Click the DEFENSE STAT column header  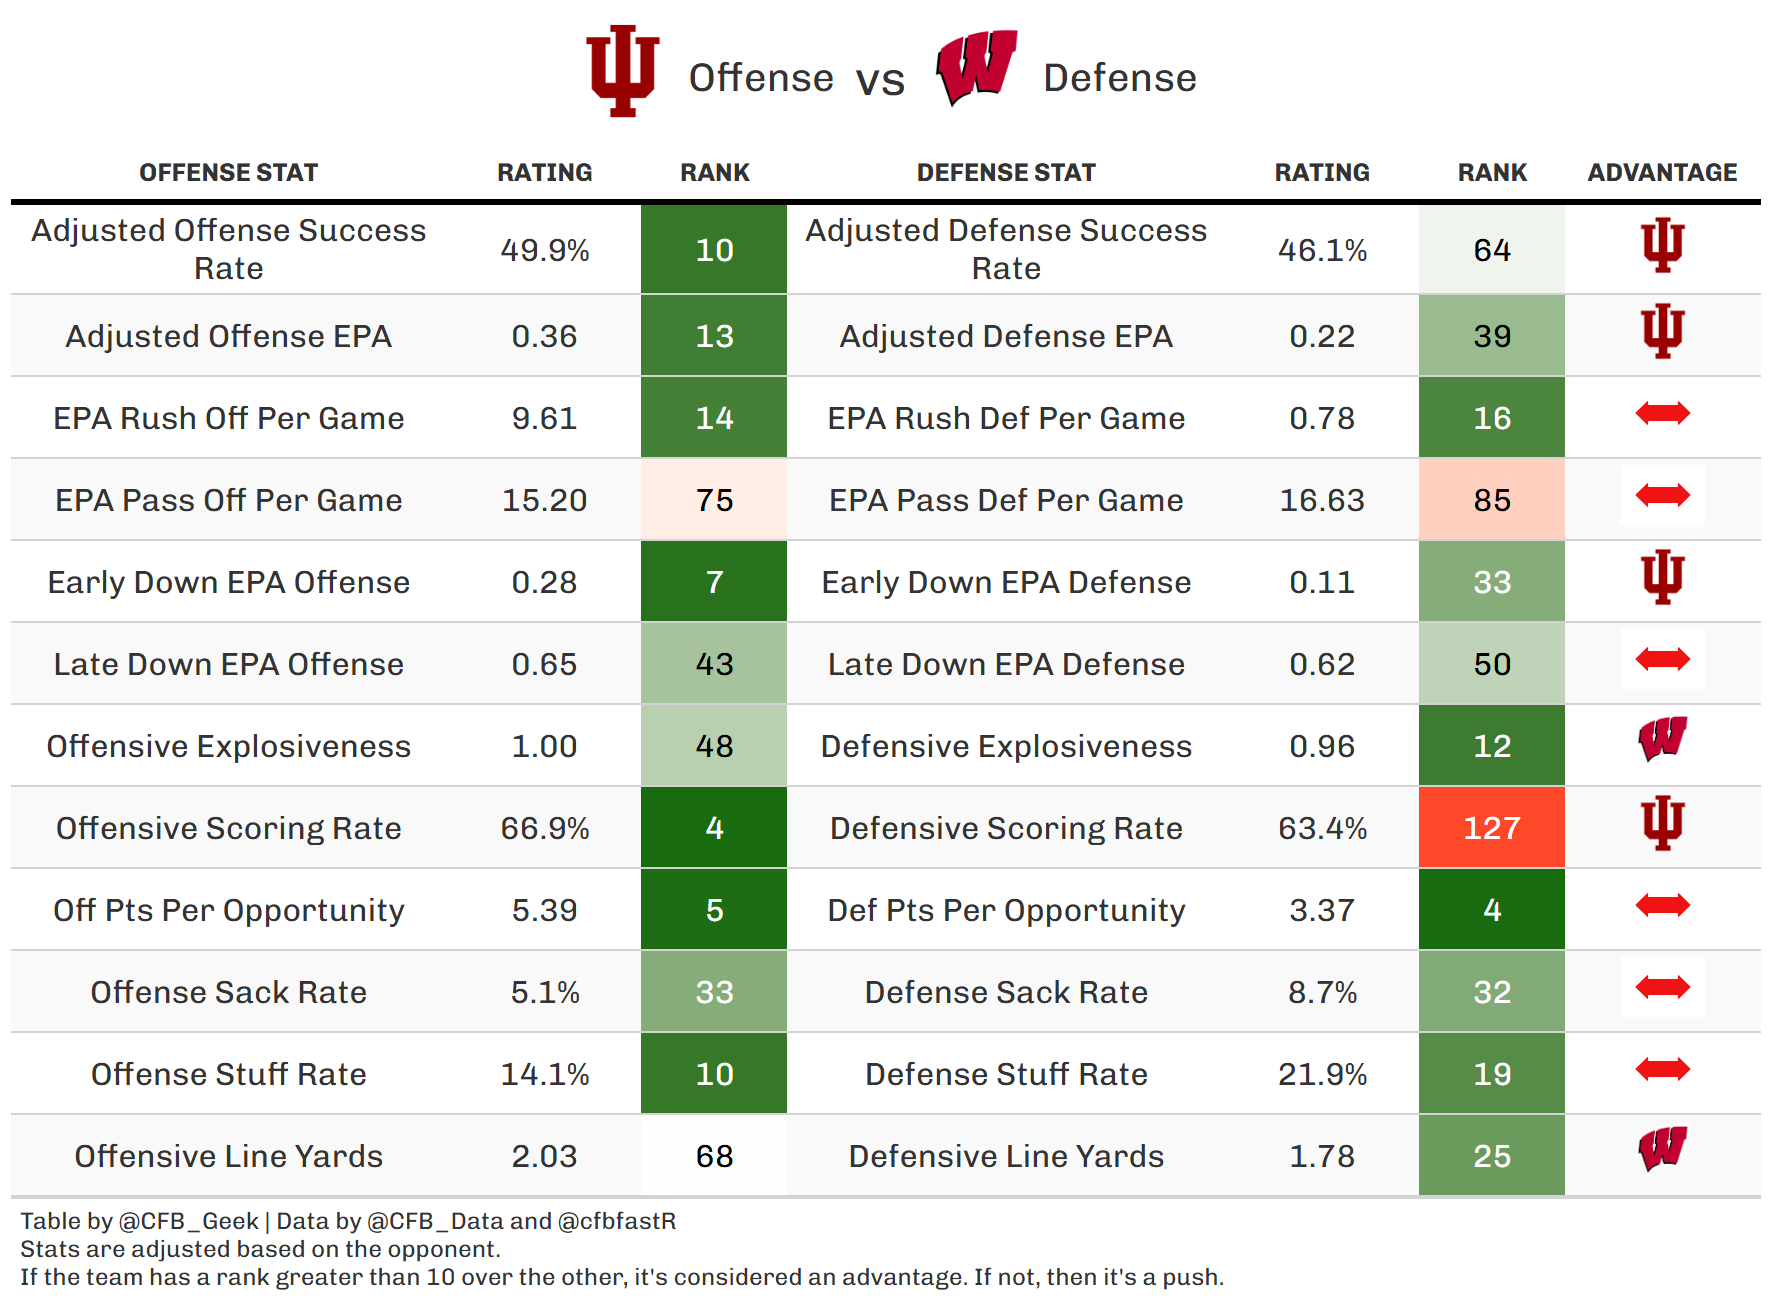1006,173
